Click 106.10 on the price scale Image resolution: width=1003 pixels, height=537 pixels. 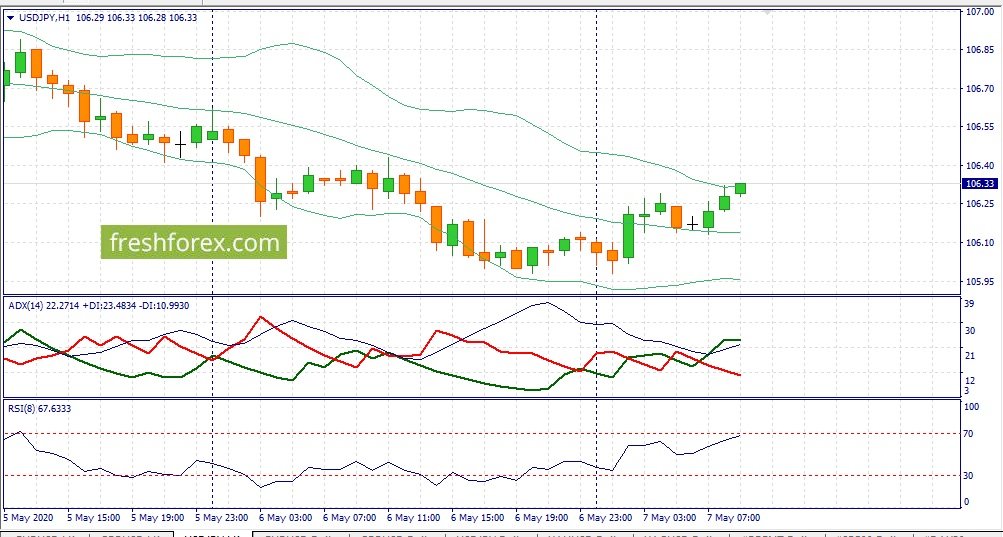click(x=979, y=243)
